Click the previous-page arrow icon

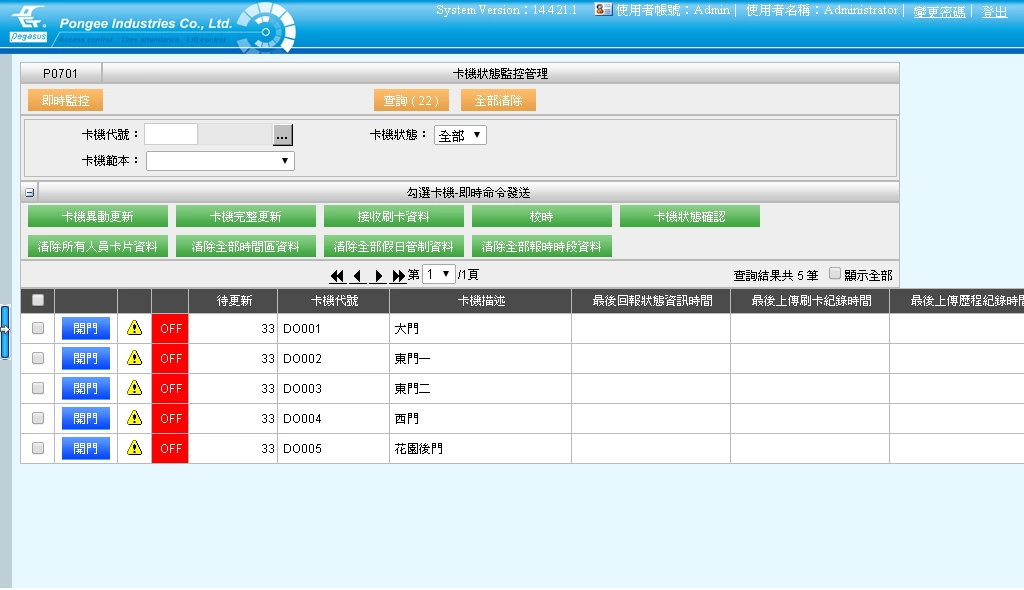[x=357, y=274]
